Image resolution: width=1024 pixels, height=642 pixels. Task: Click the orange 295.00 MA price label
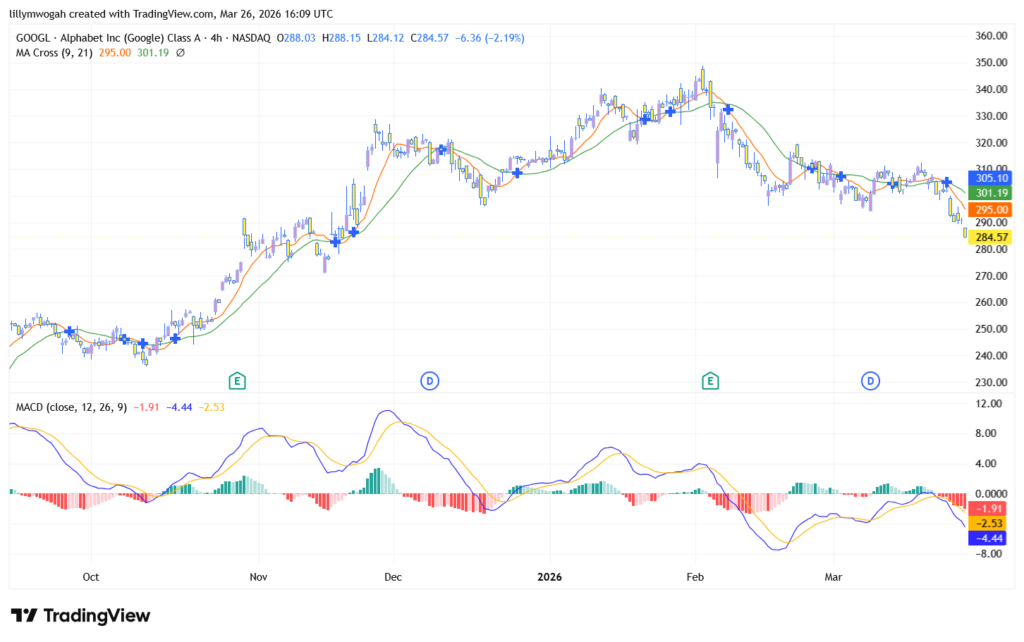[x=990, y=209]
